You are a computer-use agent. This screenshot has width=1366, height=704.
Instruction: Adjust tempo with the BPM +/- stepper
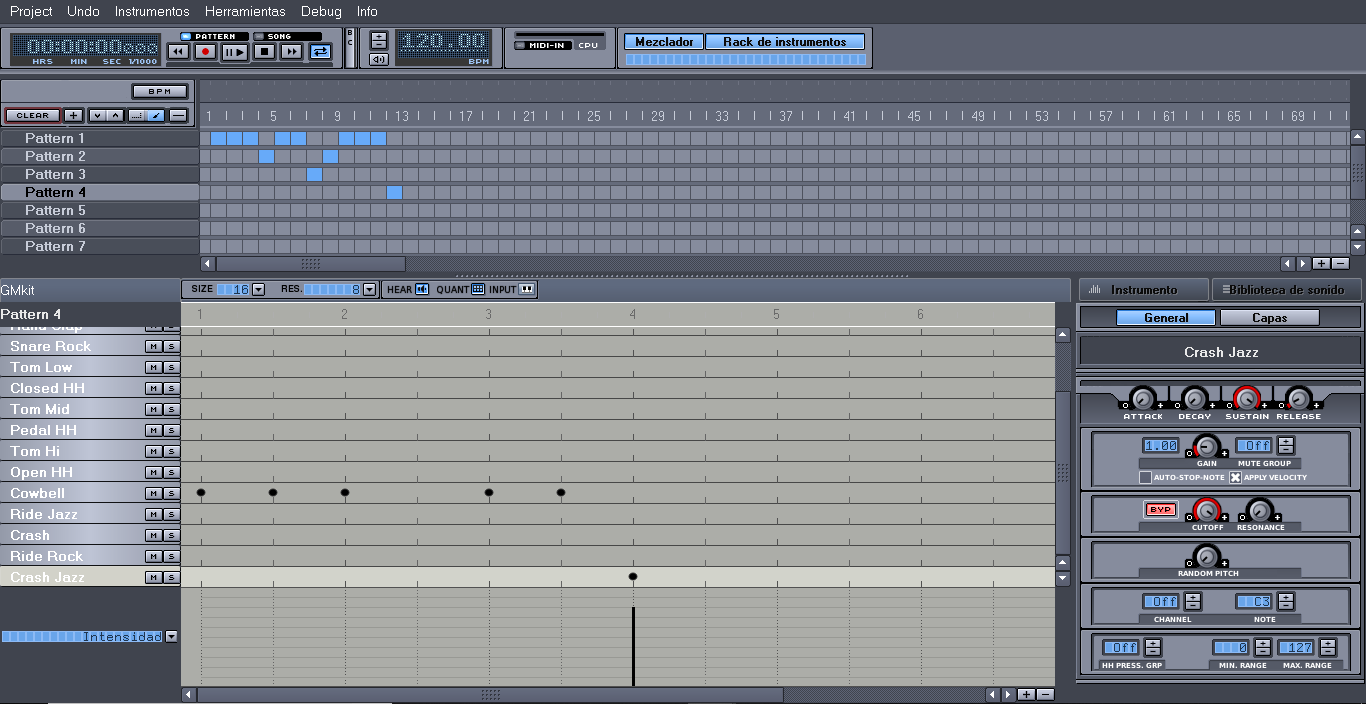[x=379, y=40]
